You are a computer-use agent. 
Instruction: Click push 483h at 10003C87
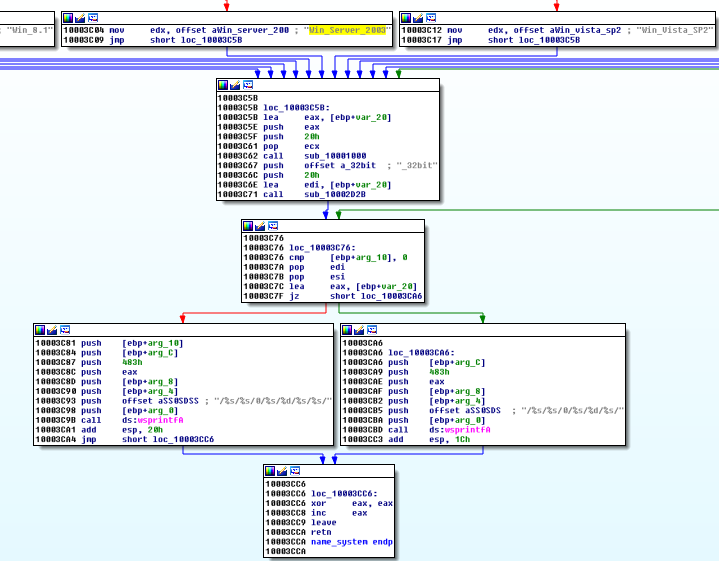(111, 362)
